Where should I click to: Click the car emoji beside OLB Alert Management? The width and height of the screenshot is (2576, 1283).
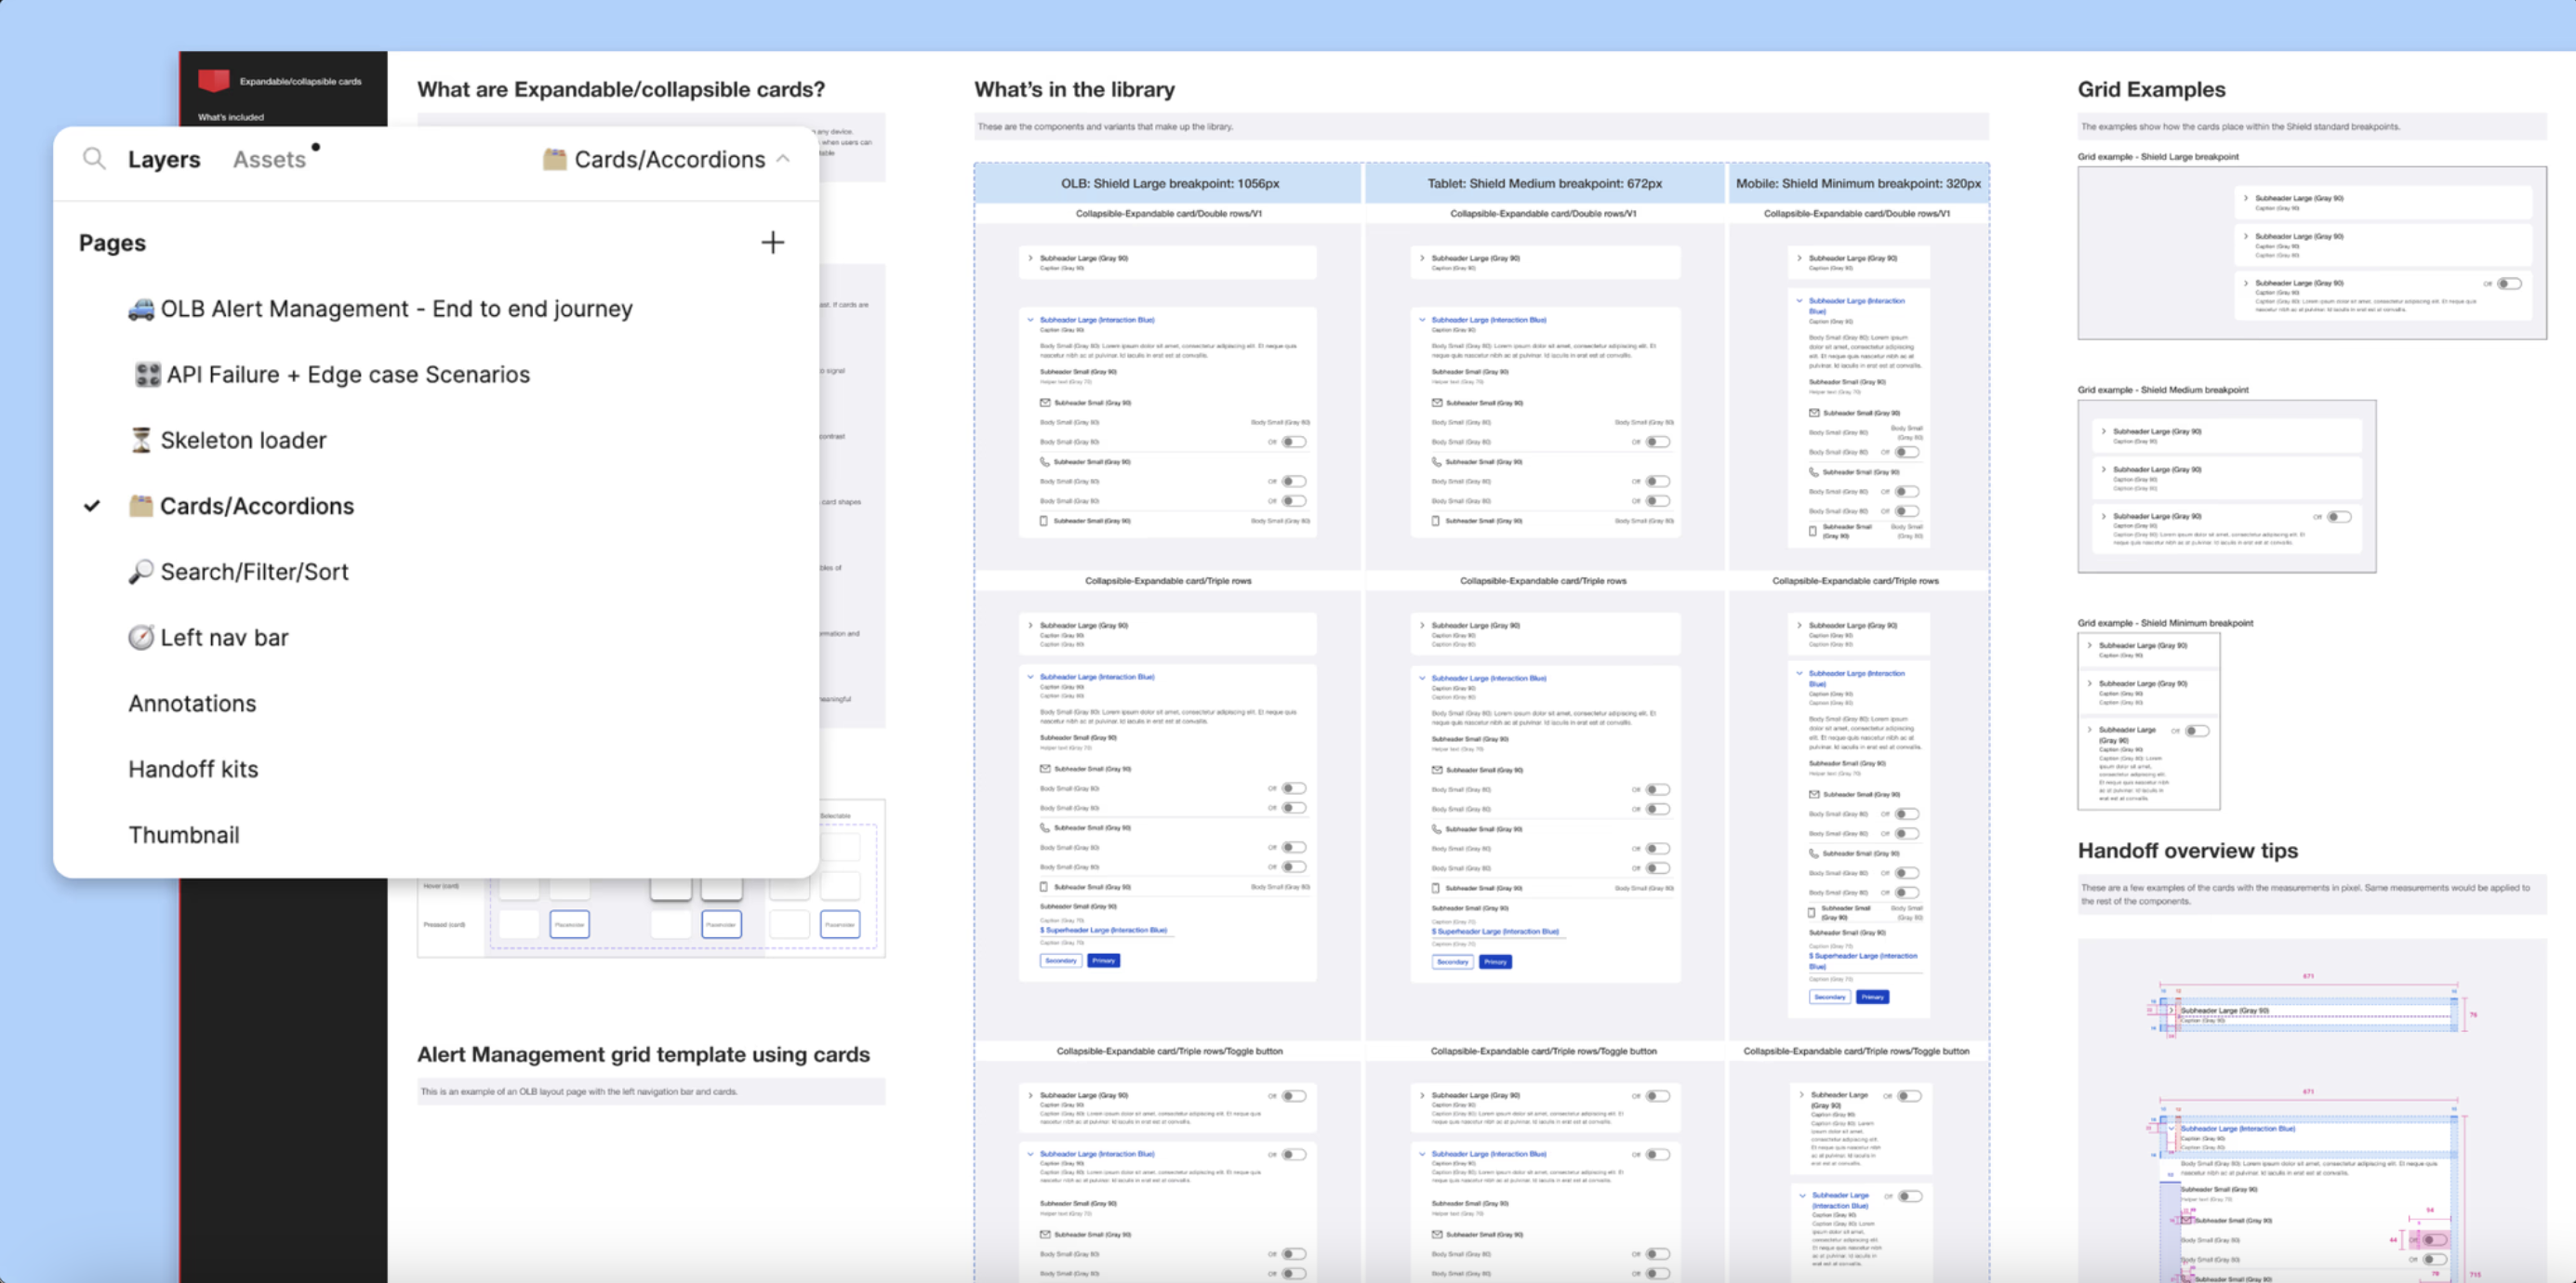coord(141,309)
